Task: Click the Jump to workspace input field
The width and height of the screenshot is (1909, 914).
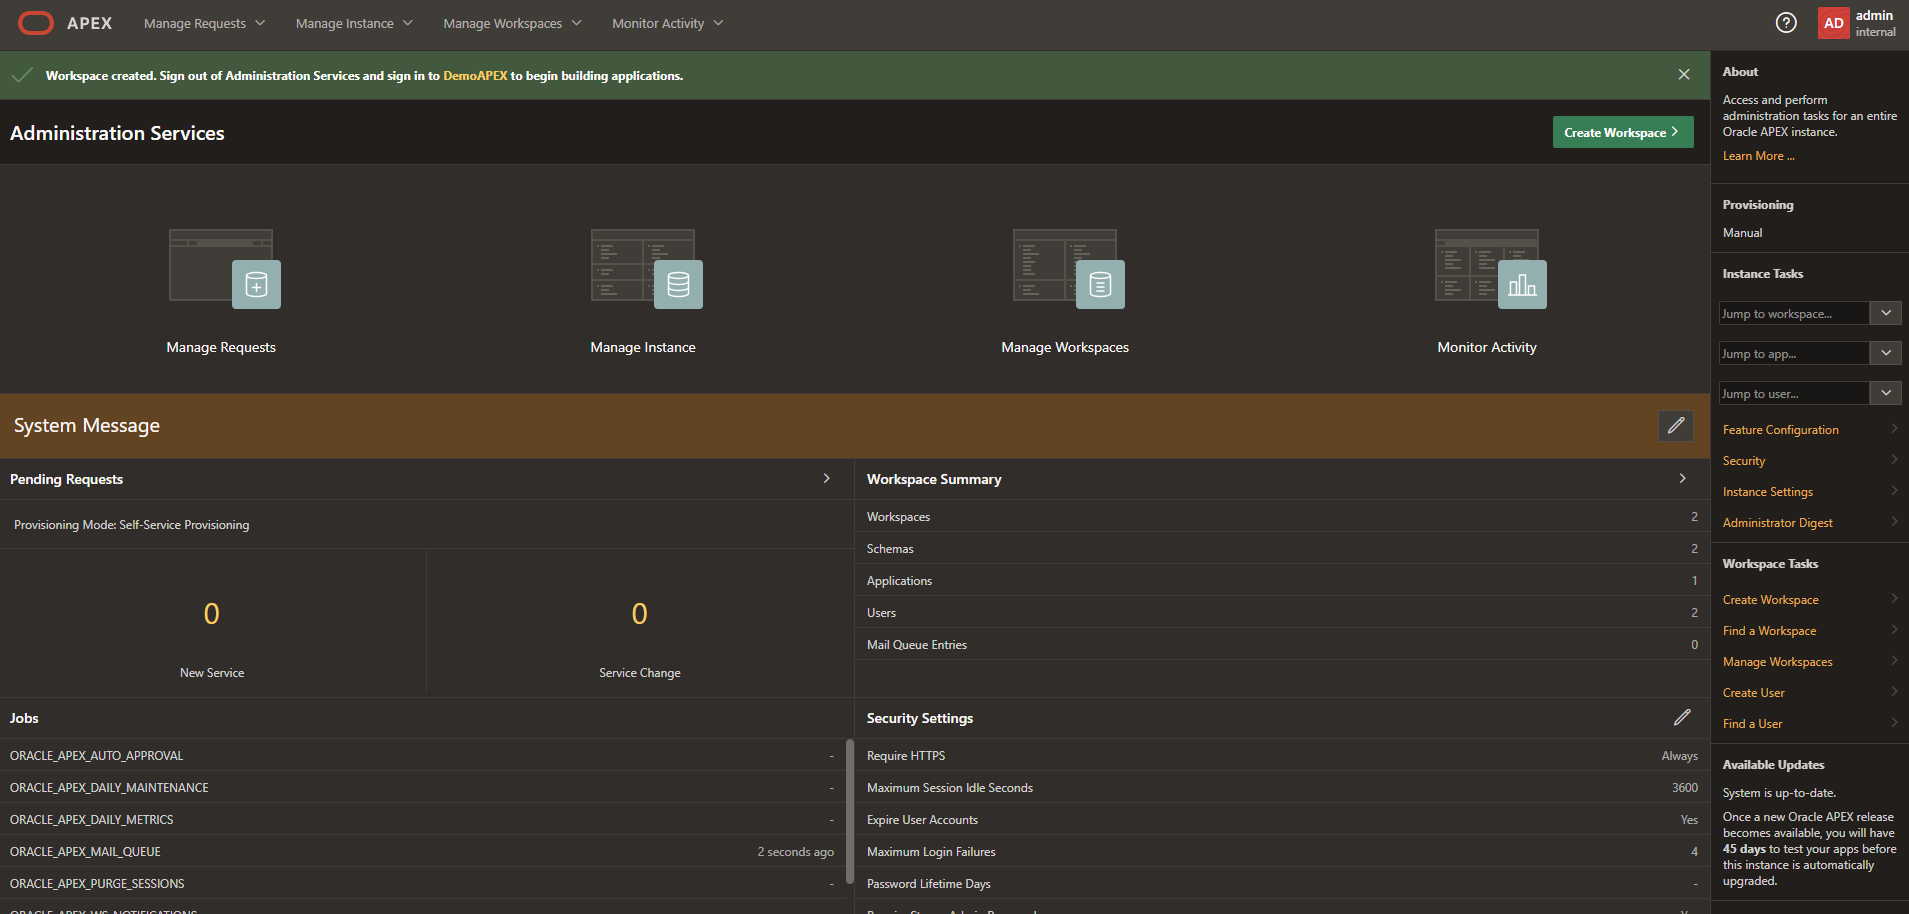Action: coord(1794,313)
